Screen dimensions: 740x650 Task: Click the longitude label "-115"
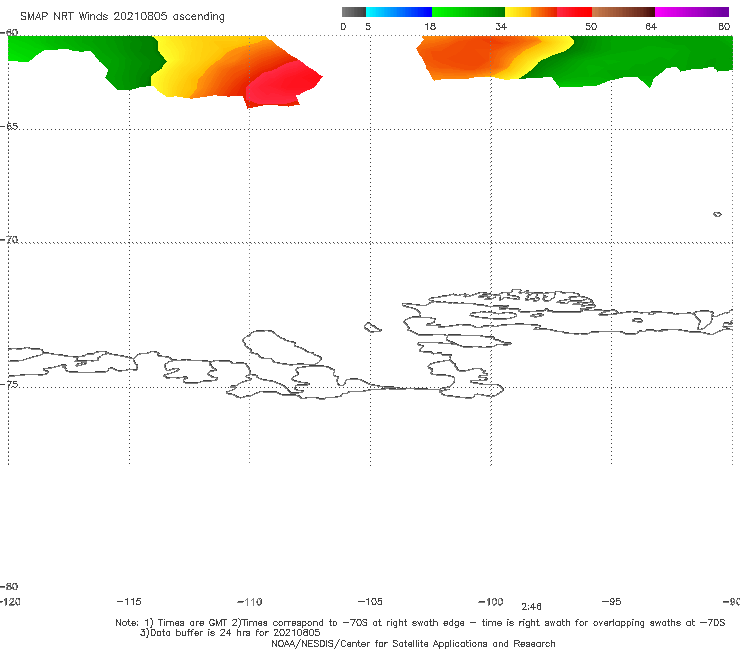point(129,602)
